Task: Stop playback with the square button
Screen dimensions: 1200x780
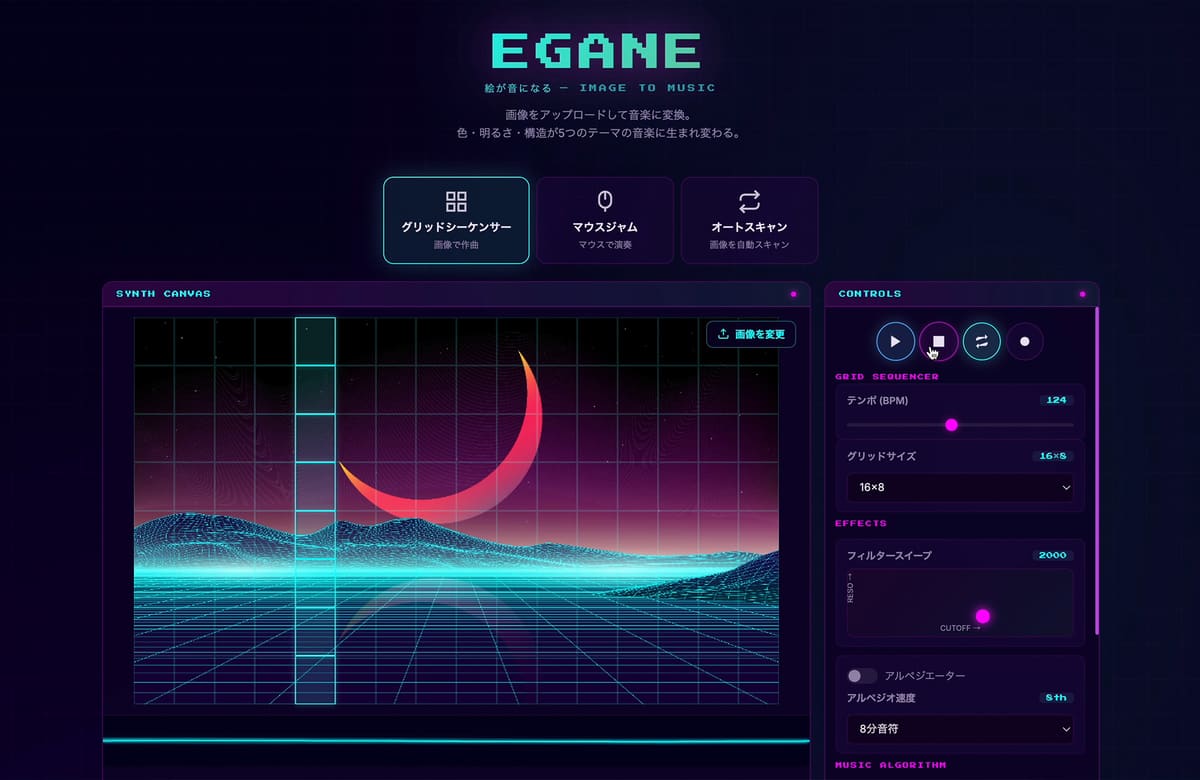Action: pyautogui.click(x=938, y=341)
